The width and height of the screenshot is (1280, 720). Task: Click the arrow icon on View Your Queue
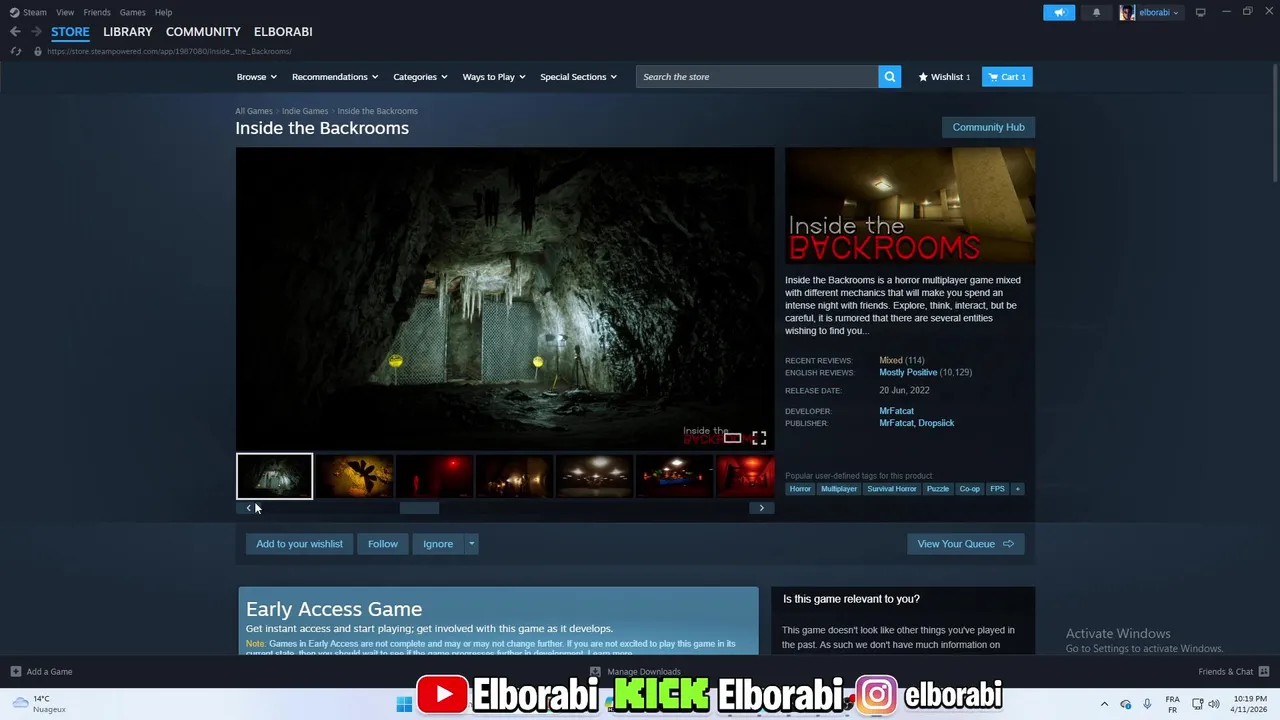click(x=1008, y=544)
